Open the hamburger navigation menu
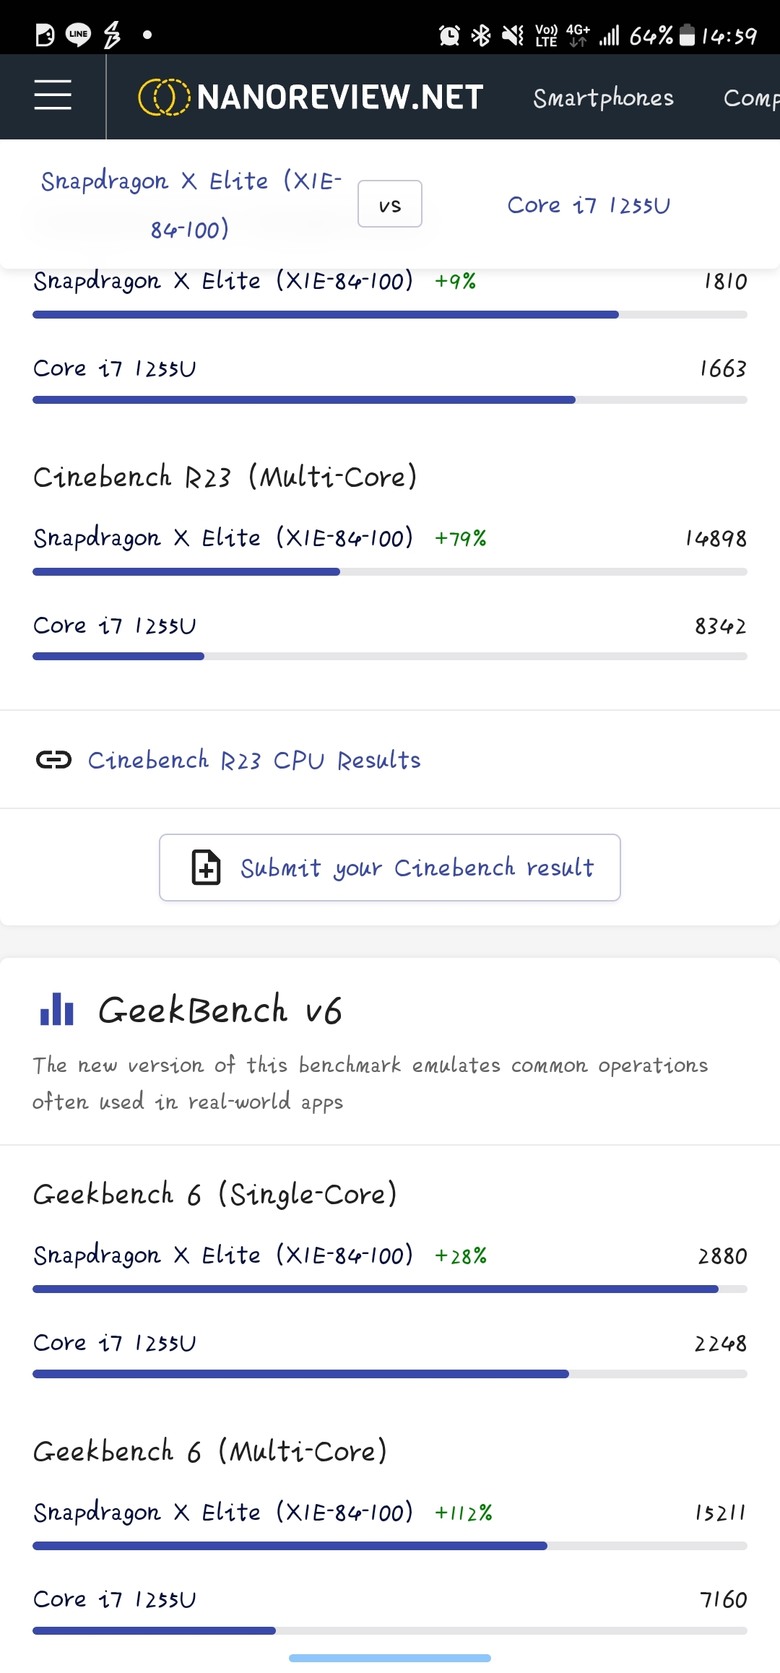This screenshot has width=780, height=1673. click(53, 95)
